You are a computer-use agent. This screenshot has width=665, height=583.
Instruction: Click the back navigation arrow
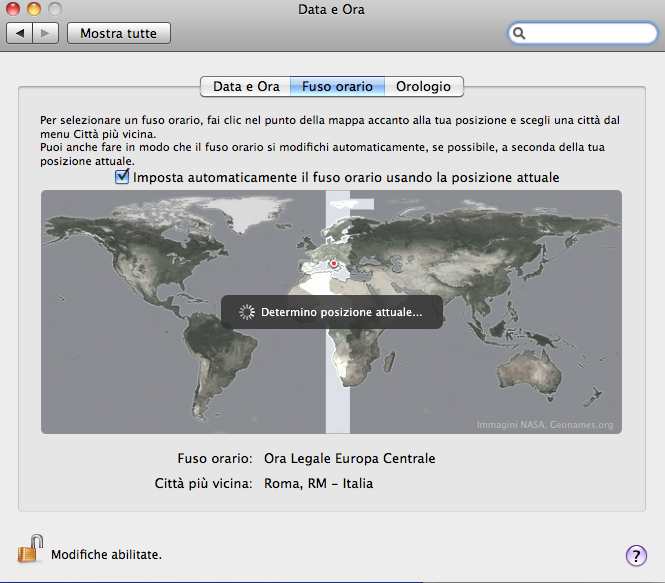(x=20, y=34)
